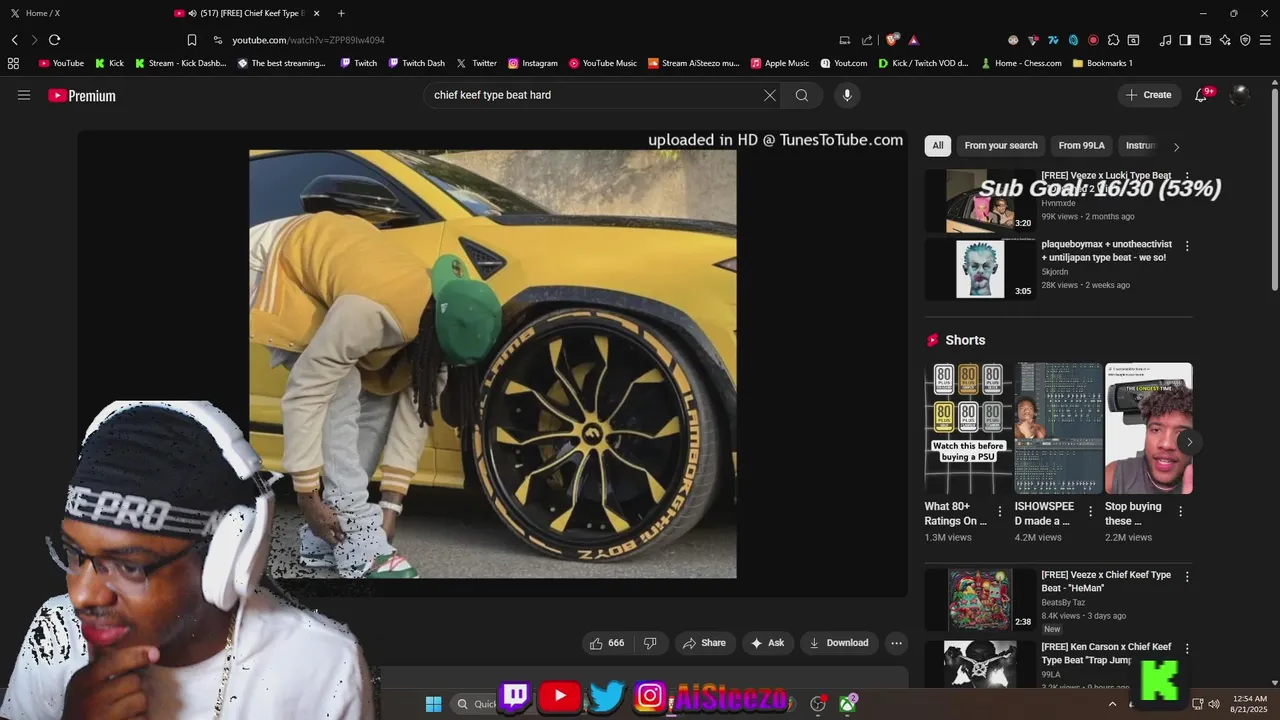Image resolution: width=1280 pixels, height=720 pixels.
Task: Open options for Veeze x Lucki video
Action: (1187, 177)
